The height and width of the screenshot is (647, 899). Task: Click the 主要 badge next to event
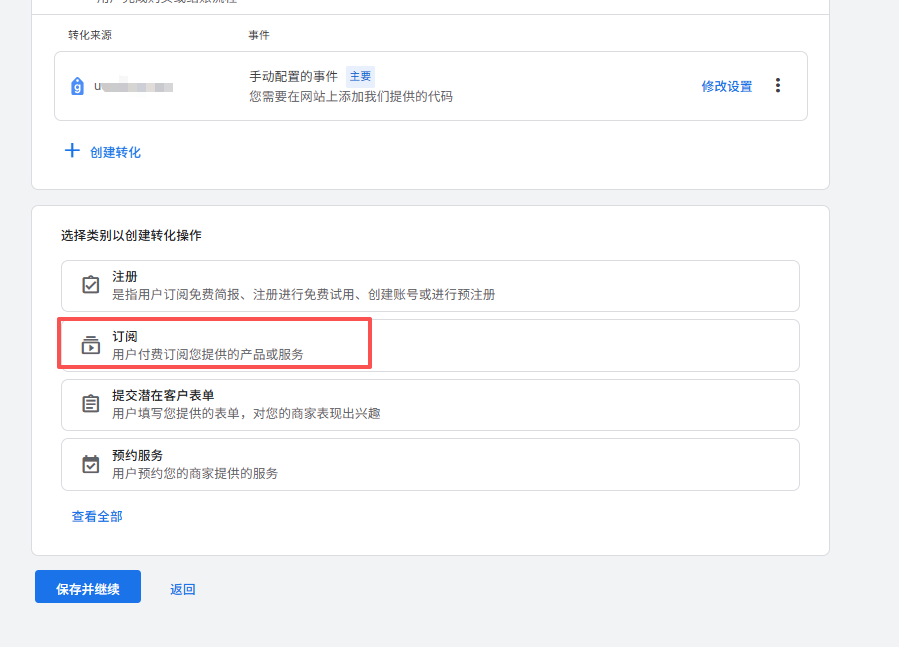(x=360, y=76)
